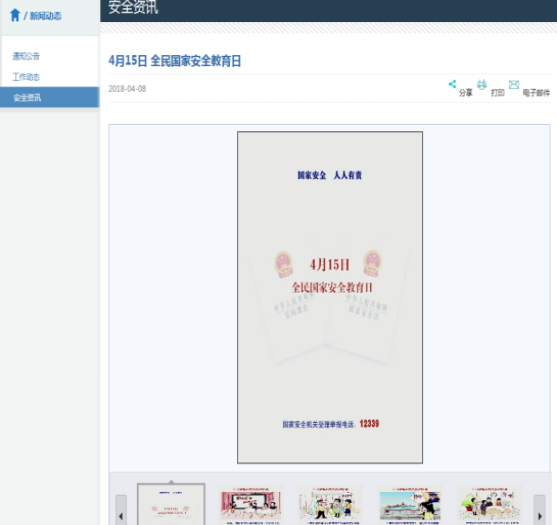Image resolution: width=557 pixels, height=525 pixels.
Task: Open 通知公告 sidebar item
Action: tap(26, 56)
